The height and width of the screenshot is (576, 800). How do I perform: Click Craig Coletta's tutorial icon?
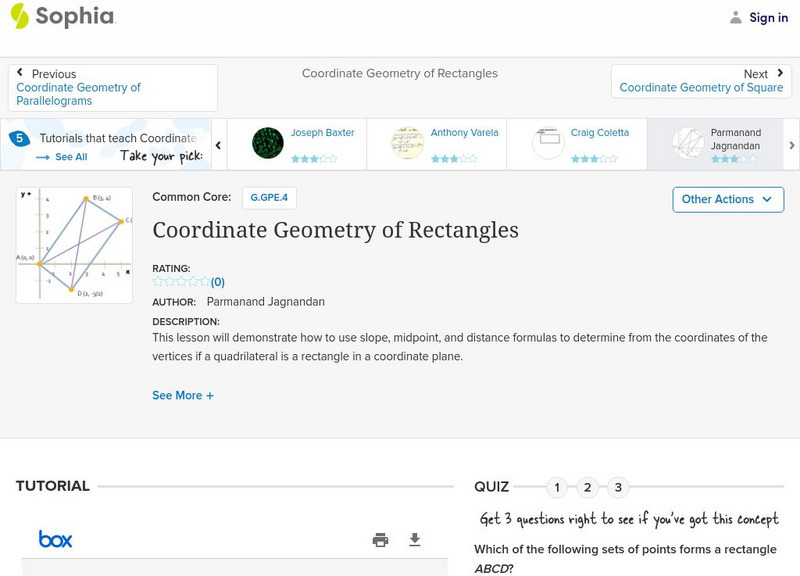[x=548, y=143]
